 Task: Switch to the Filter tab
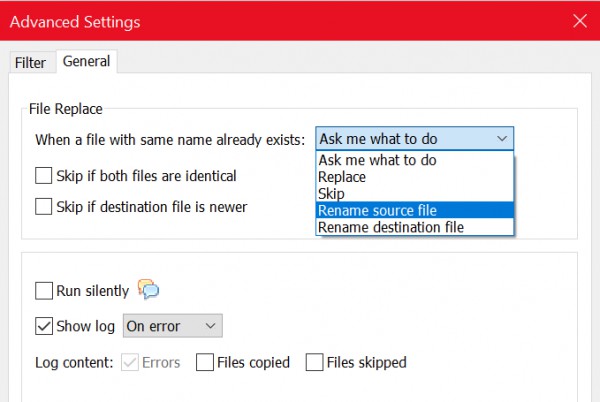(30, 63)
